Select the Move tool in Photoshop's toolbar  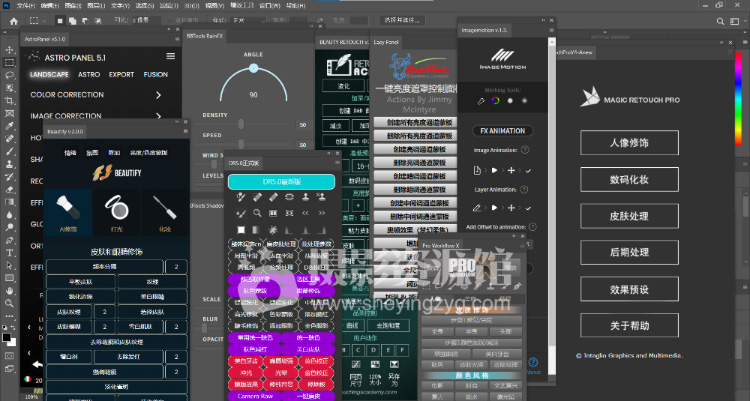(9, 50)
